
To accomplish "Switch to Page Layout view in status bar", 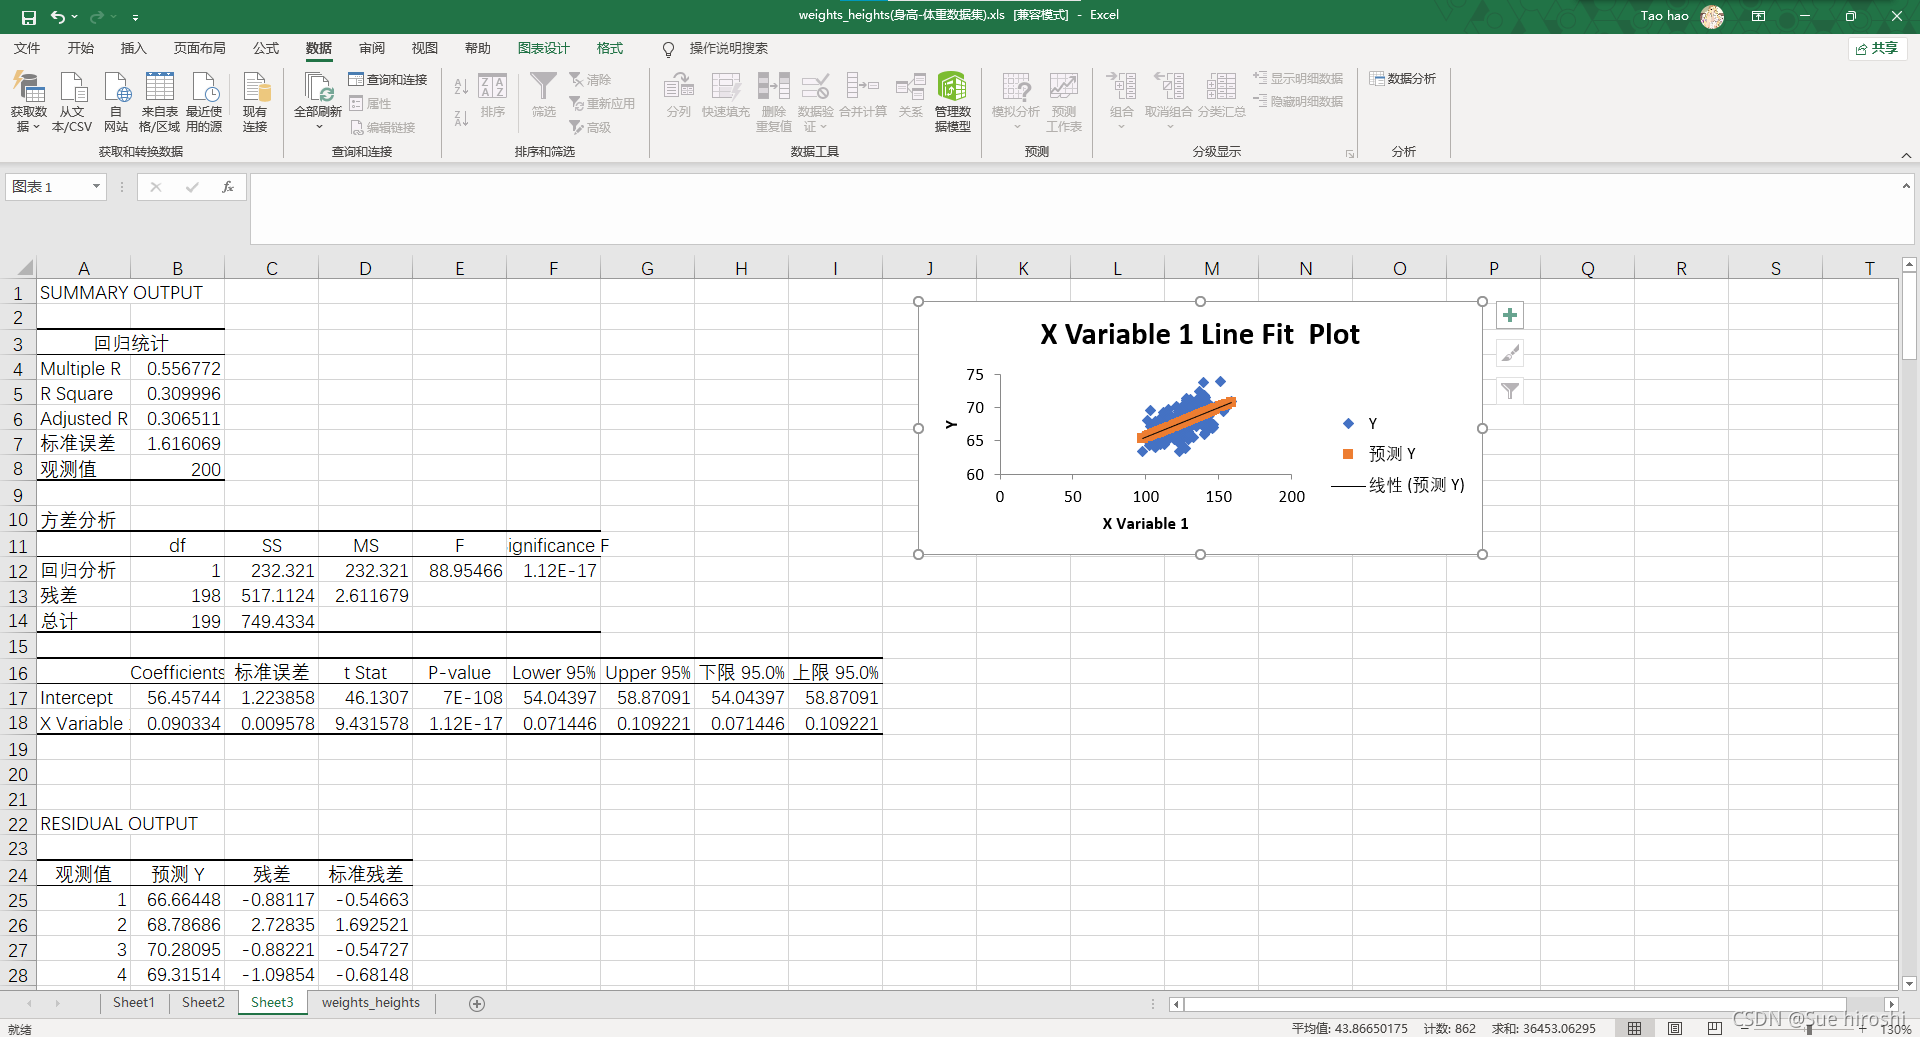I will 1675,1028.
